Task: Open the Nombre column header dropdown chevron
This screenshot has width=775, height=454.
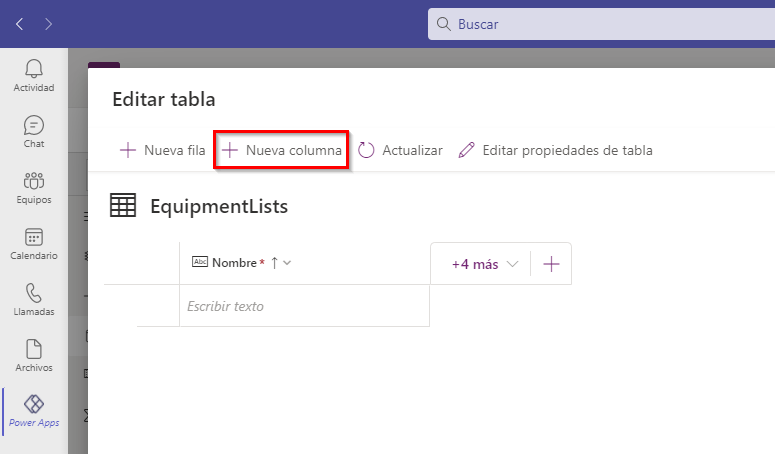Action: pyautogui.click(x=287, y=263)
